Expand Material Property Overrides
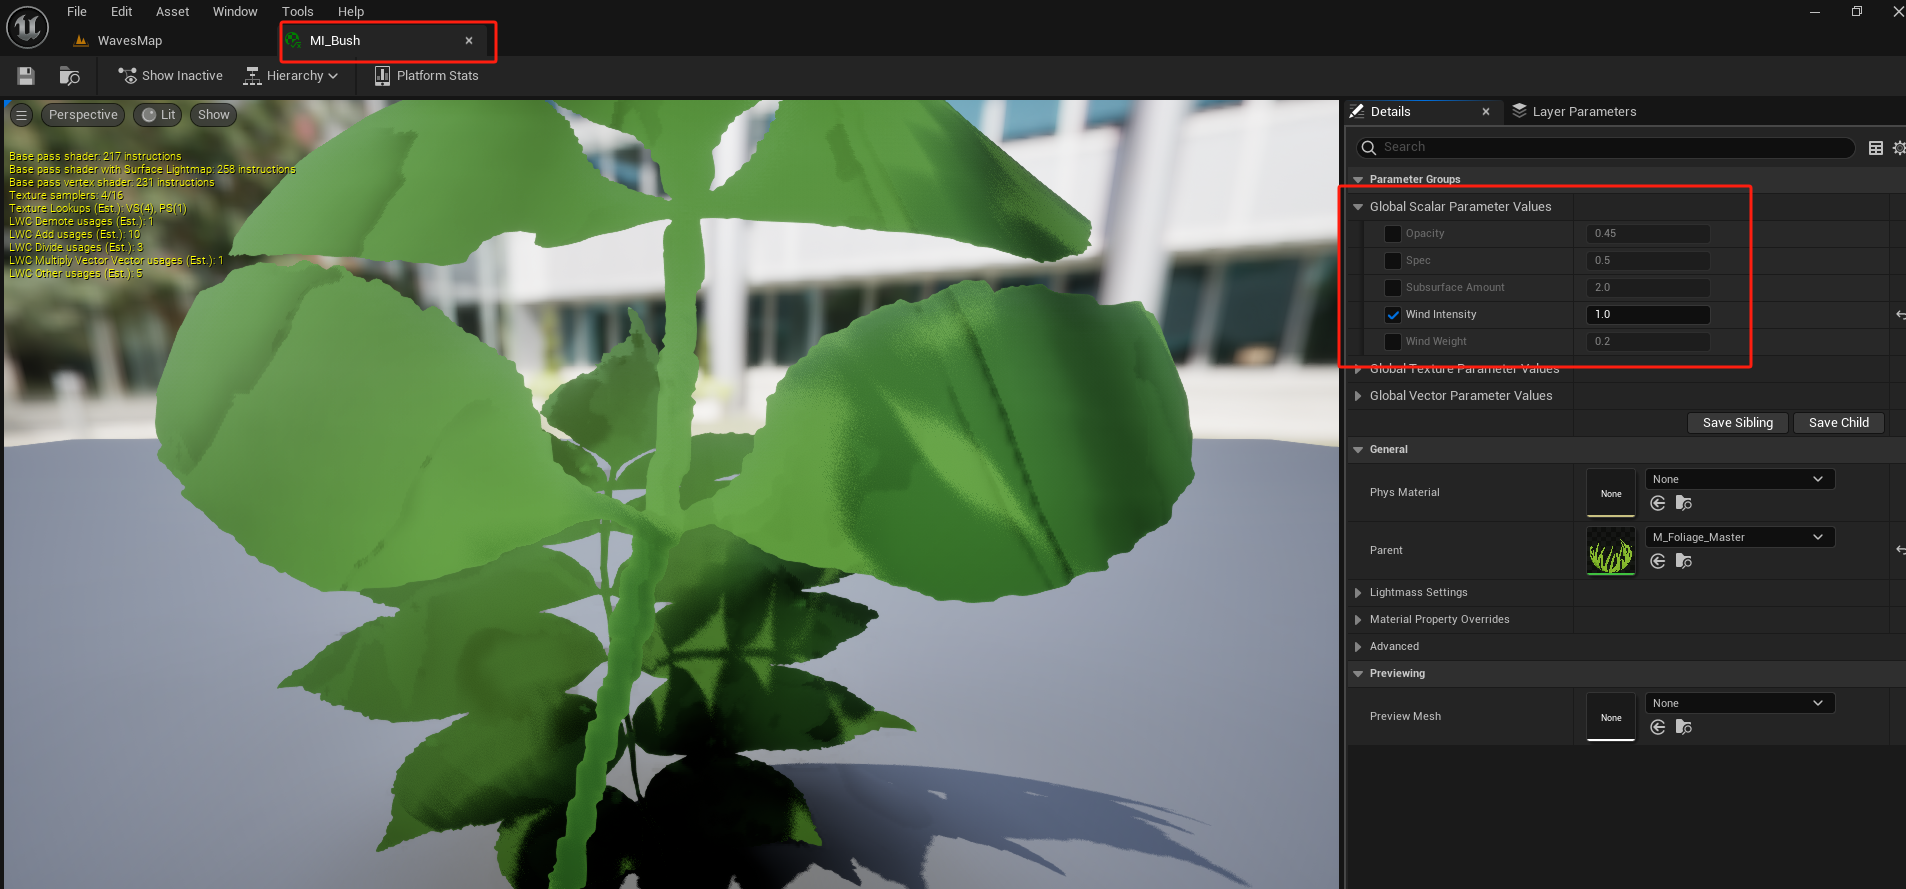This screenshot has width=1906, height=889. (1358, 620)
